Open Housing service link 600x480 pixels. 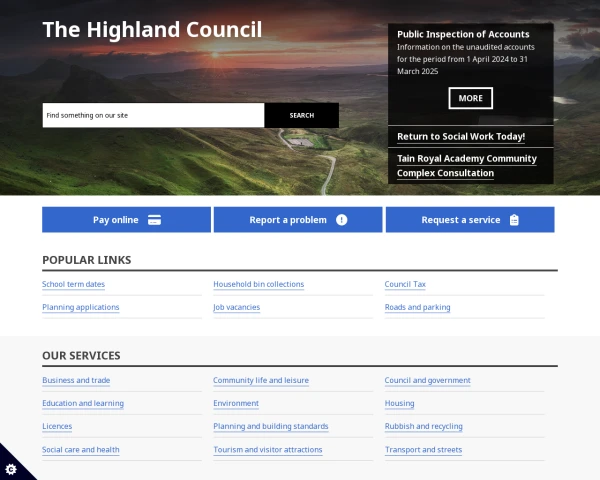(x=399, y=403)
